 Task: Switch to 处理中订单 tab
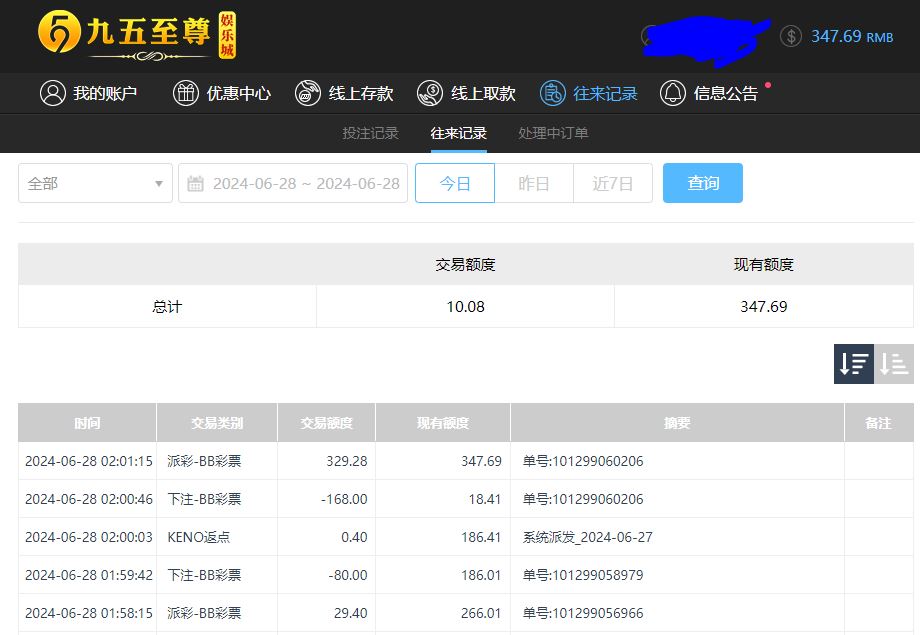[553, 133]
